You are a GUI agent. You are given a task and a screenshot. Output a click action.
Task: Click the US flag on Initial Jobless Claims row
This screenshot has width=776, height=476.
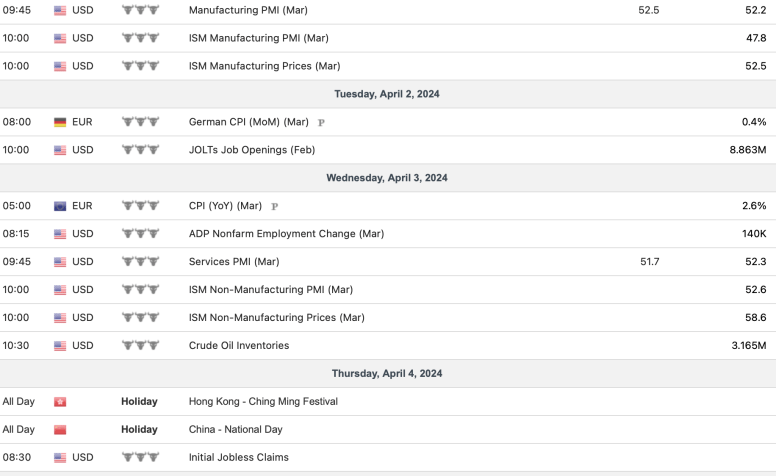click(x=60, y=458)
